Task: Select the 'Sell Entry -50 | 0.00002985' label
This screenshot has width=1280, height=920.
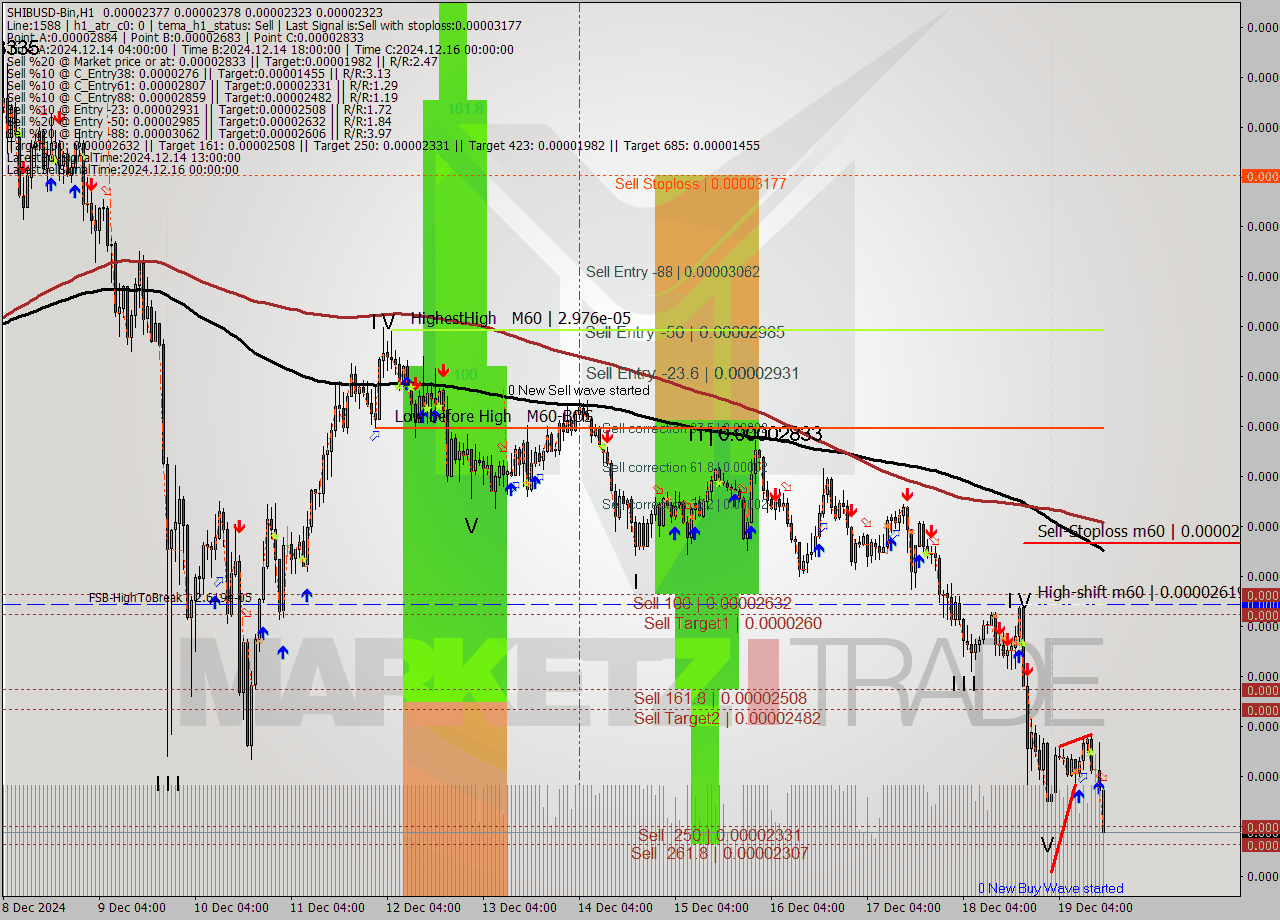Action: pos(685,332)
